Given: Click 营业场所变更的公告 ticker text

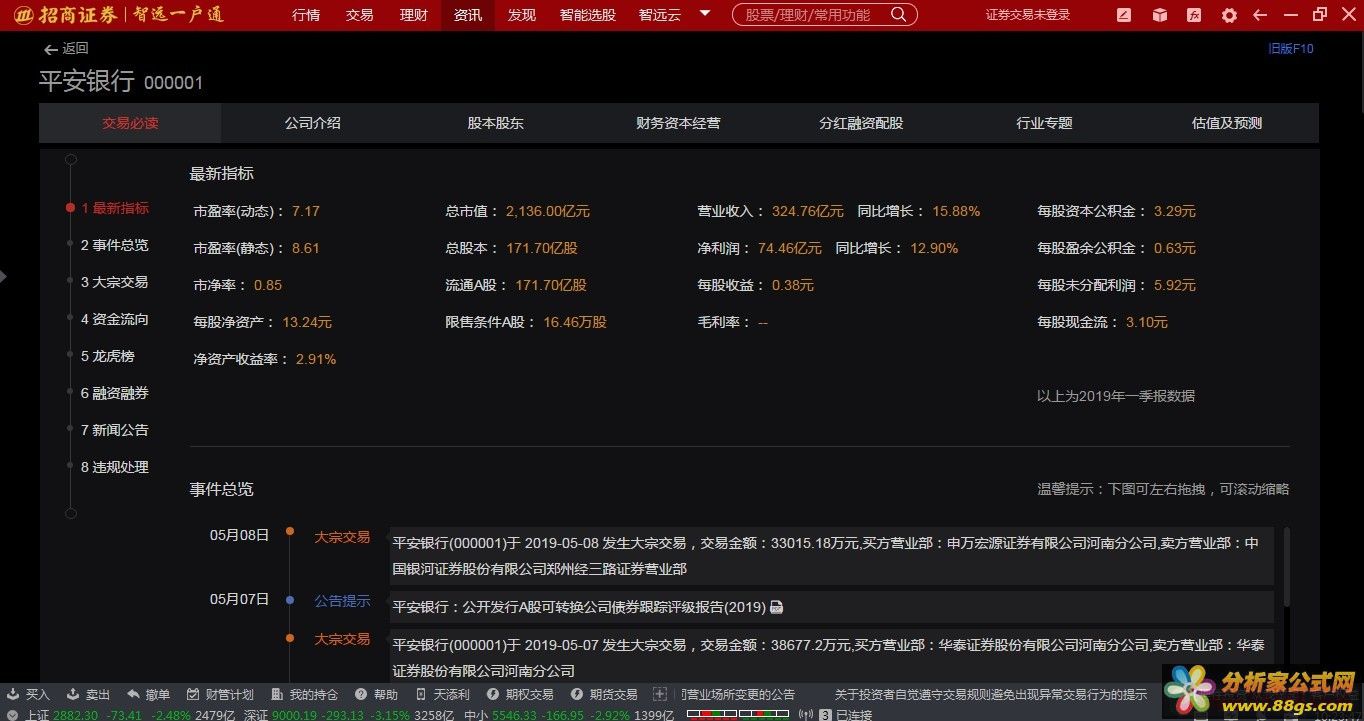Looking at the screenshot, I should pos(739,694).
